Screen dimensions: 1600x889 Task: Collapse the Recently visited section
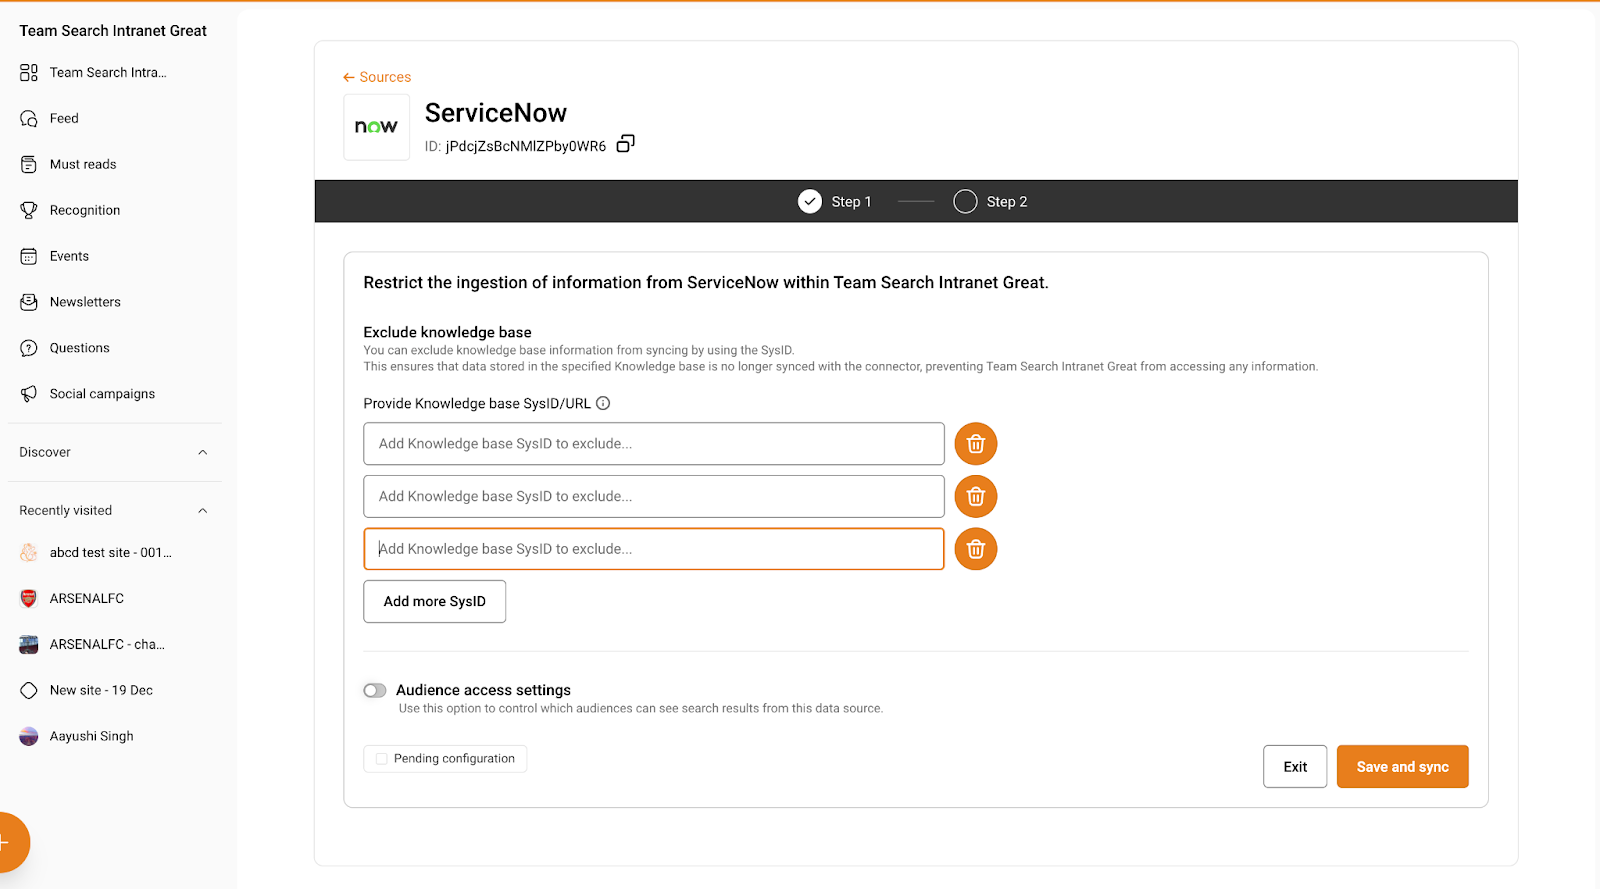point(203,511)
